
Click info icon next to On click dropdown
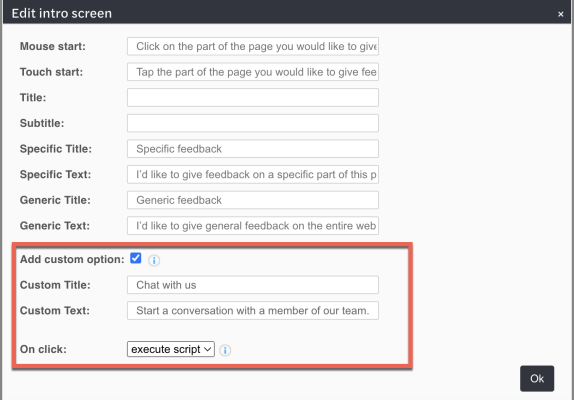coord(225,350)
